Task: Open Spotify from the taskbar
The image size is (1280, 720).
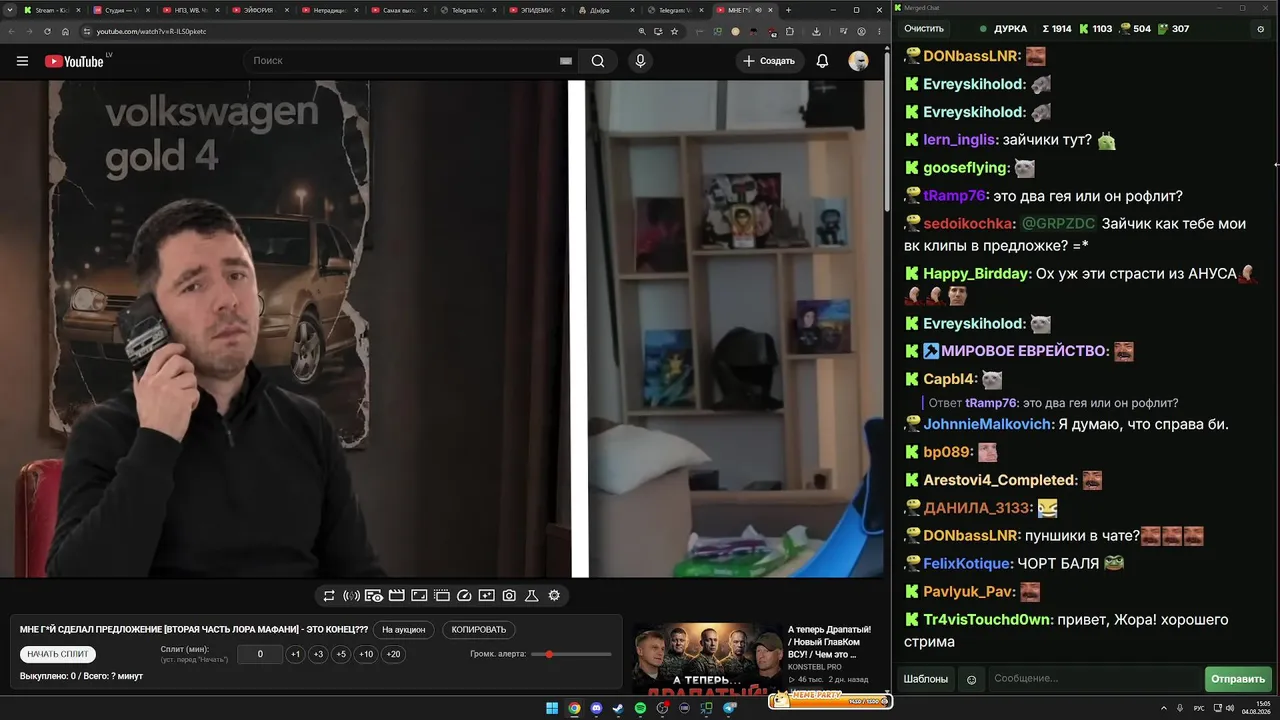Action: coord(640,709)
